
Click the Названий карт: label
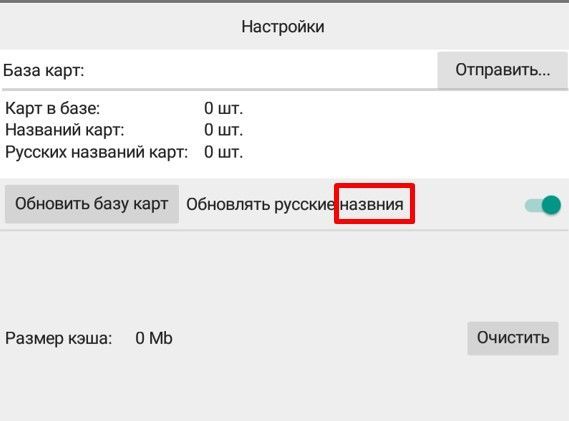pos(65,130)
